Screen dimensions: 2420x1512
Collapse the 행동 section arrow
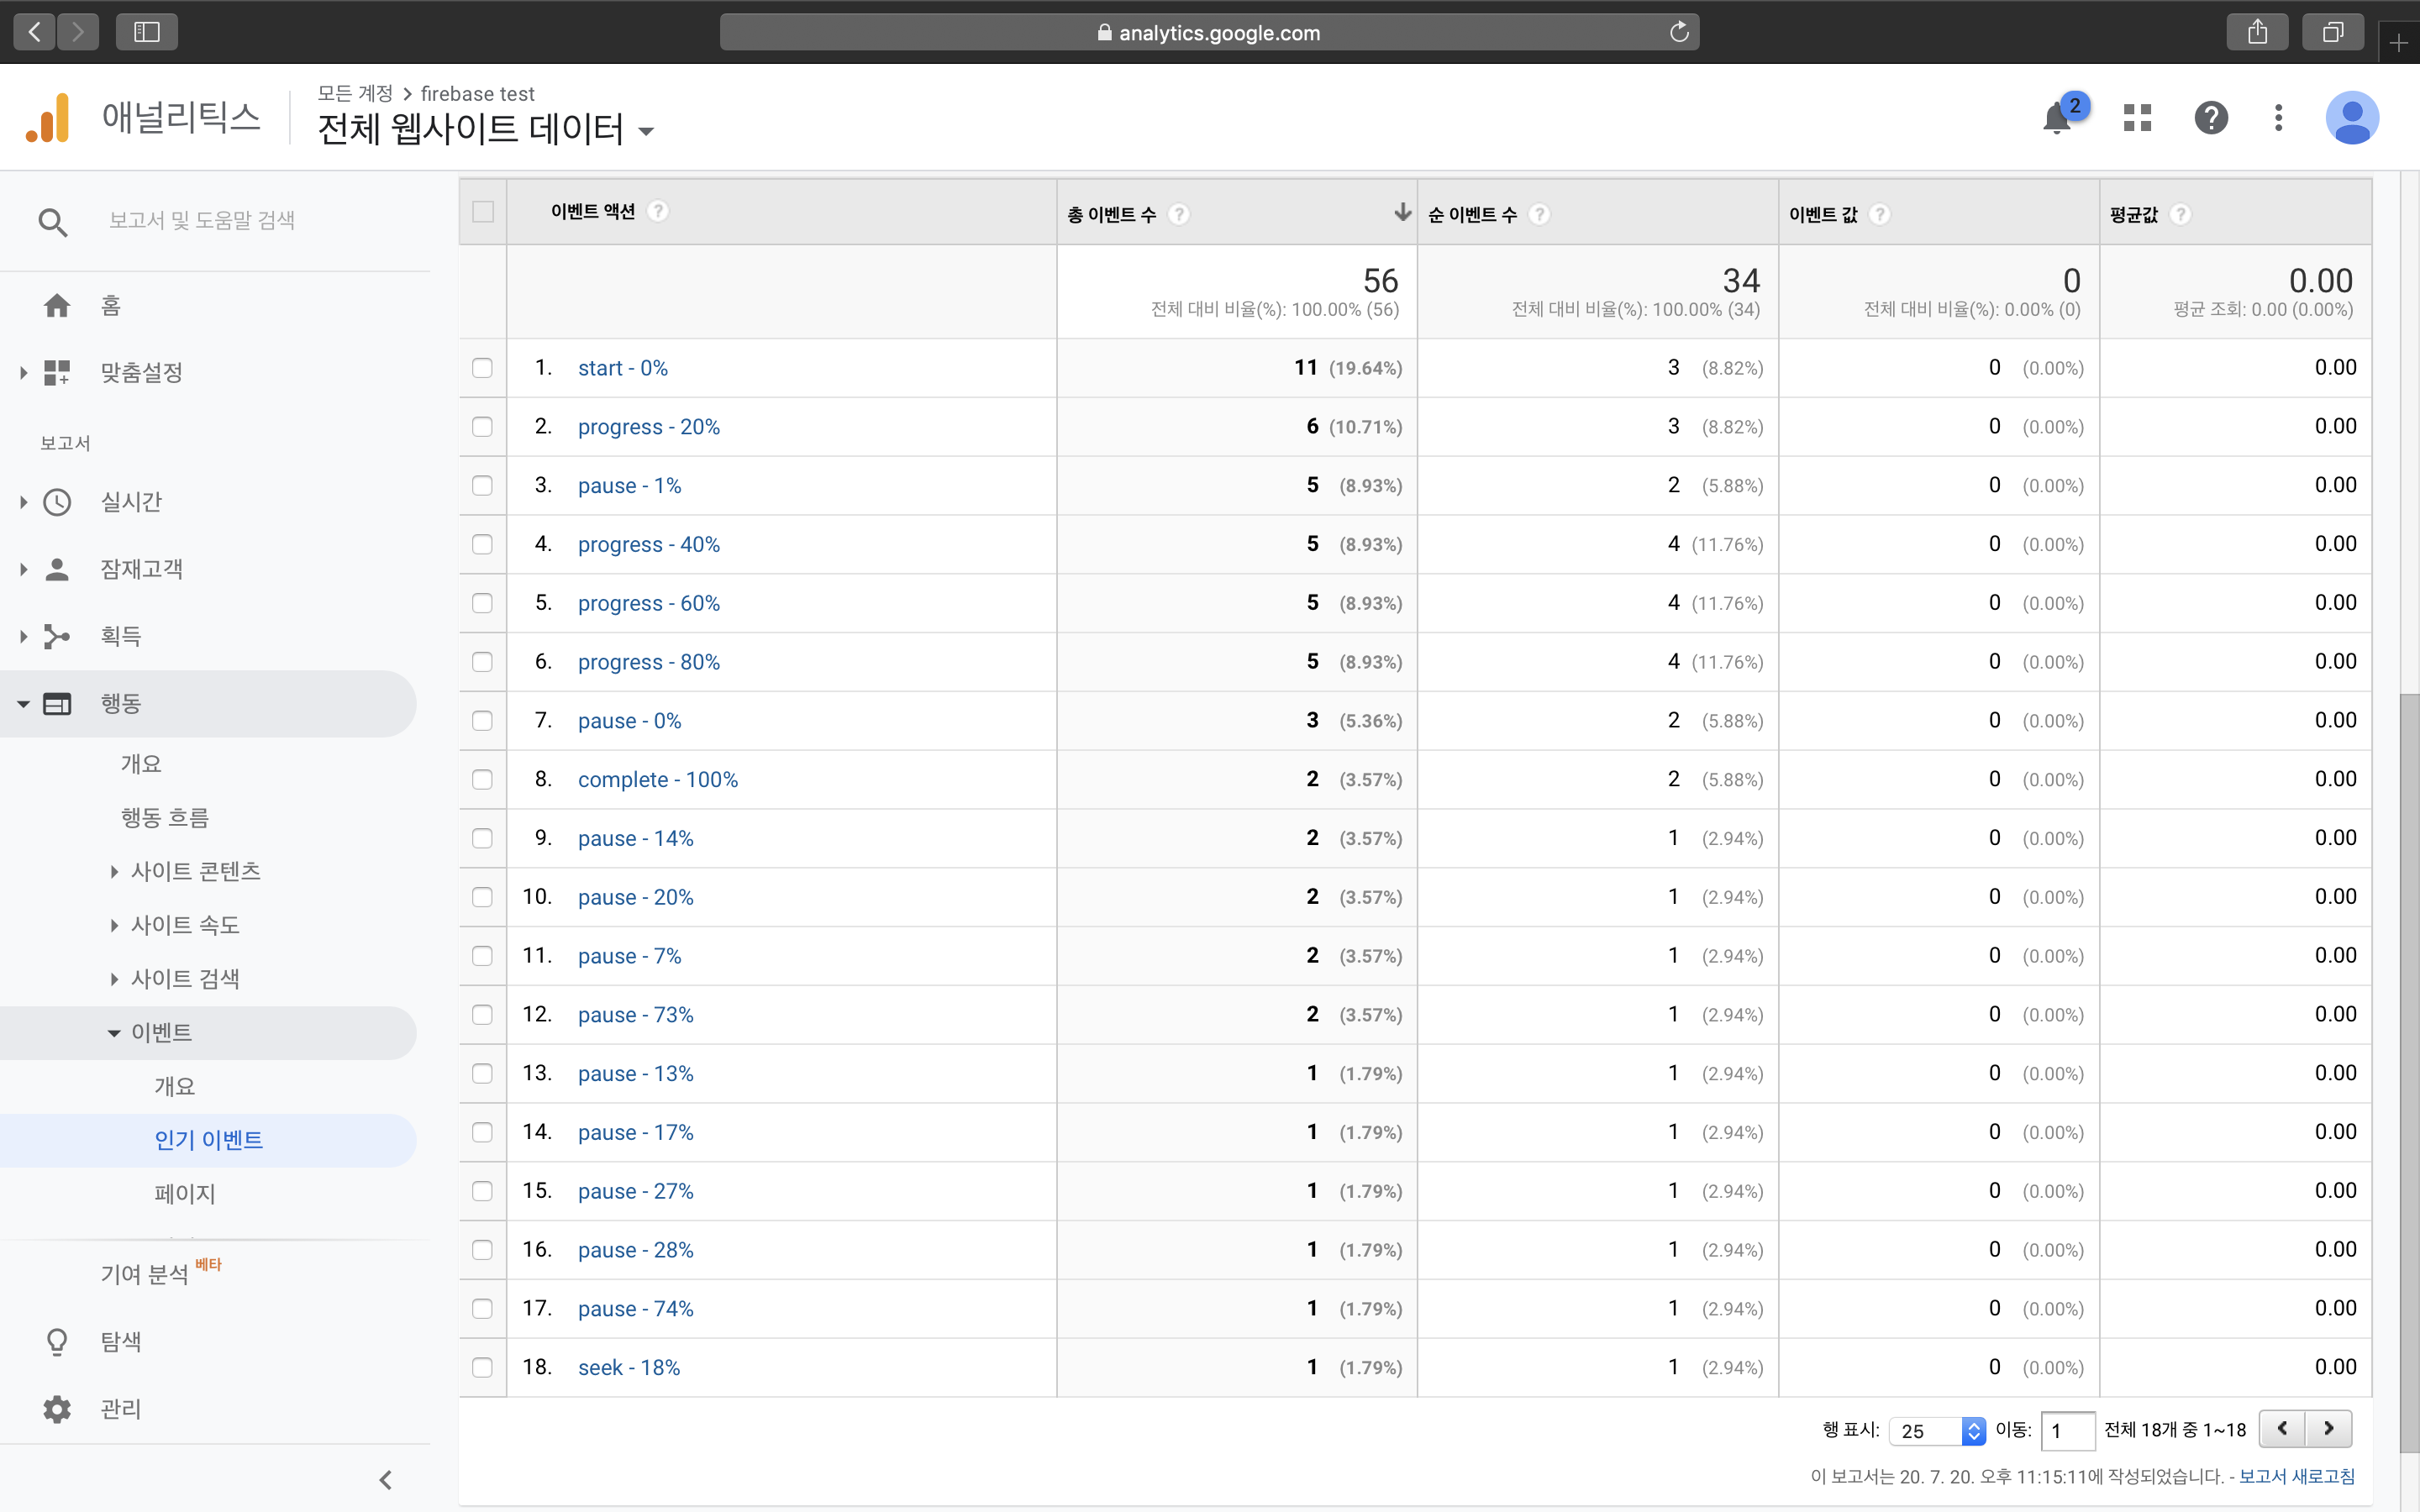pyautogui.click(x=23, y=704)
